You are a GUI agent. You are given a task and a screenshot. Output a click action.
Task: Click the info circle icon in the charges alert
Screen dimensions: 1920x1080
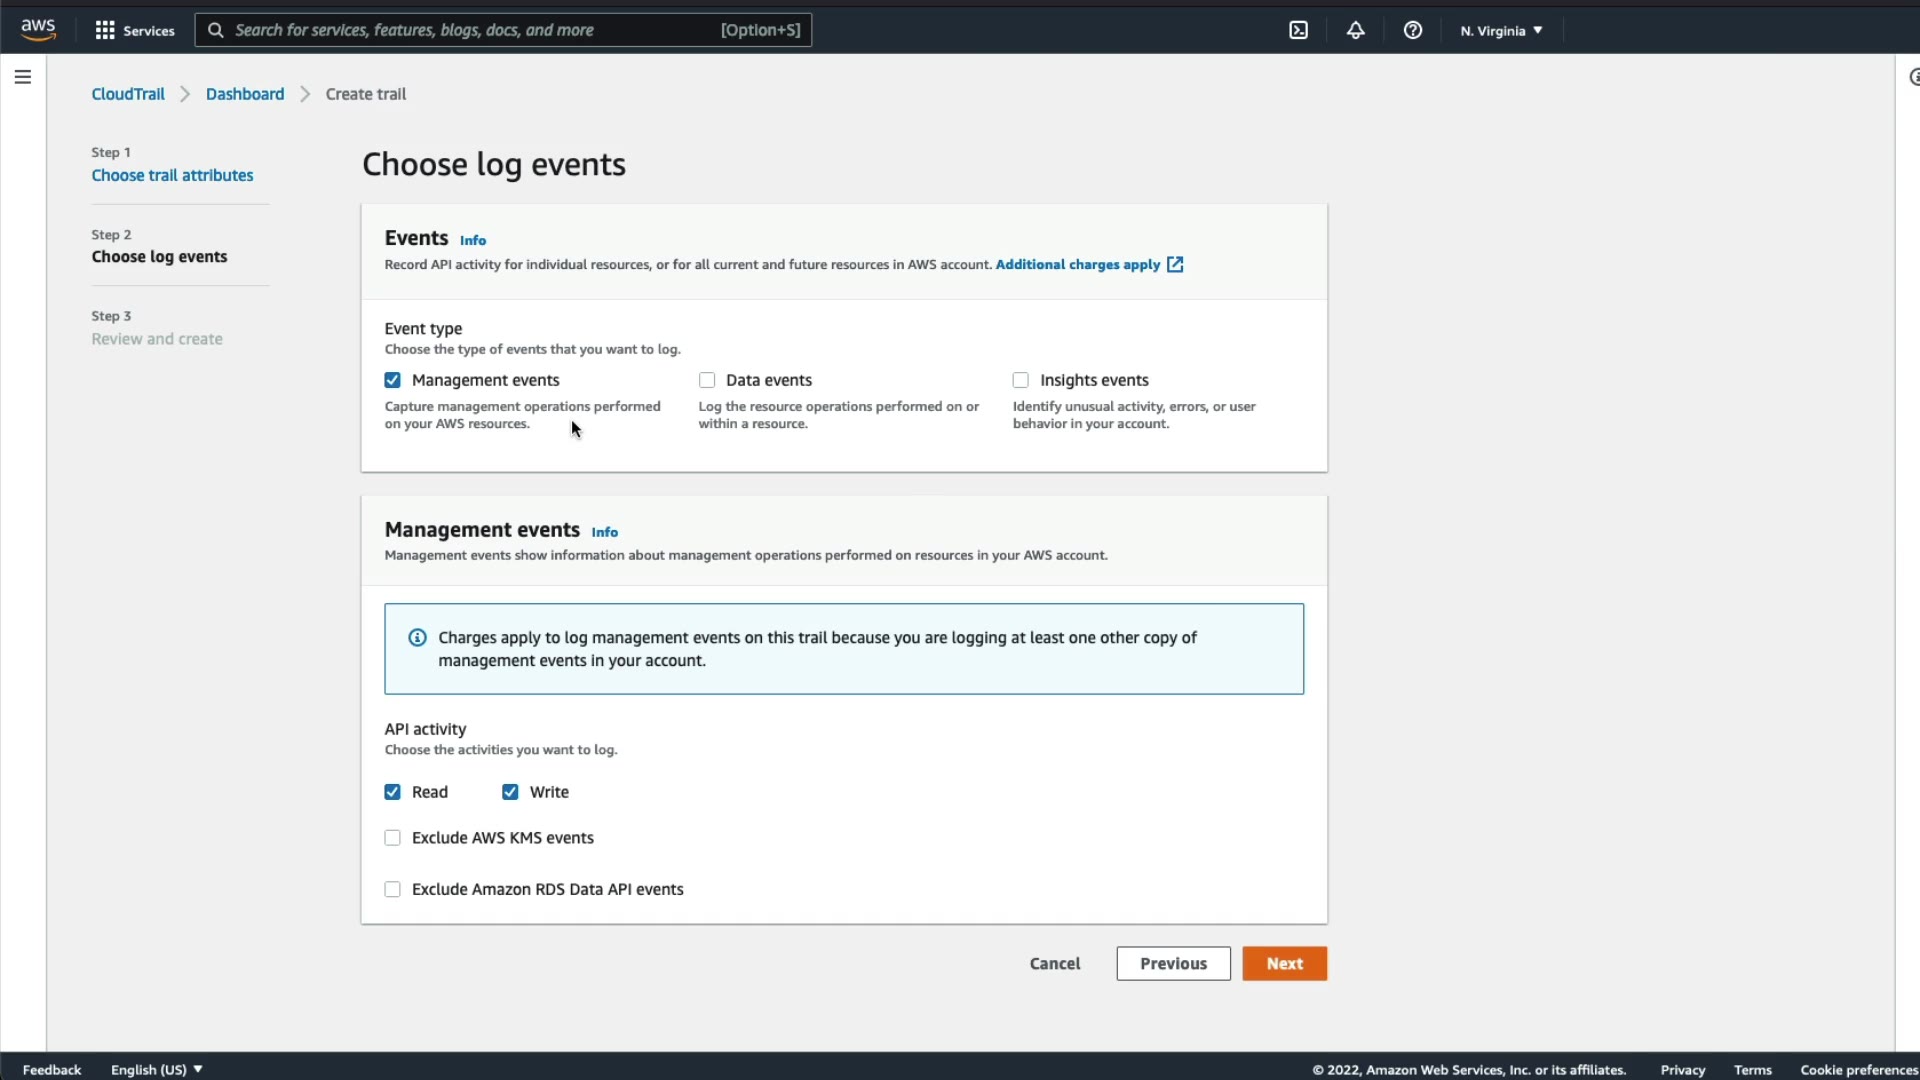point(417,638)
